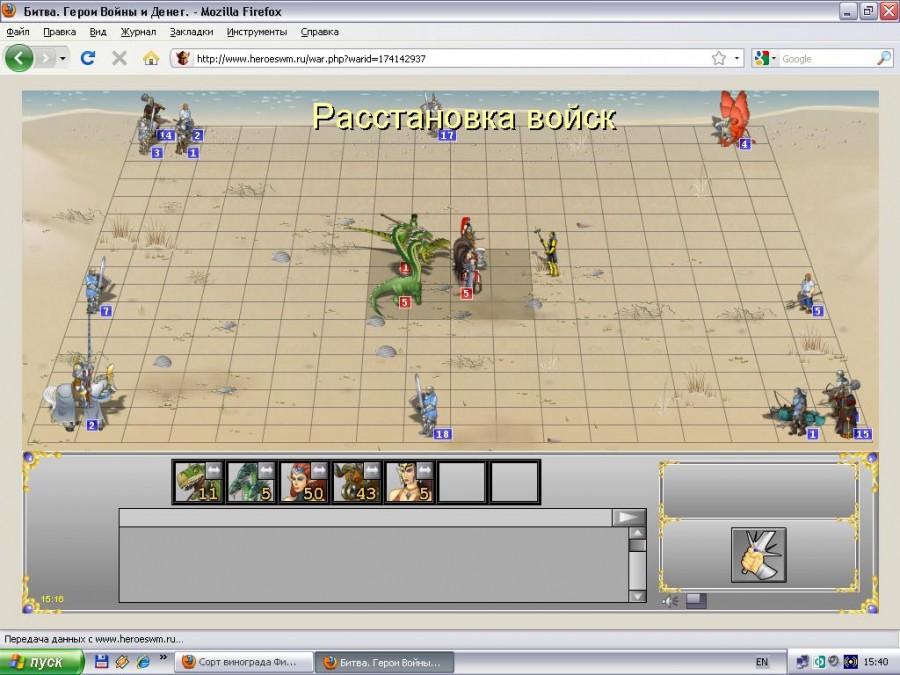Split the stack of 43 units

(371, 471)
